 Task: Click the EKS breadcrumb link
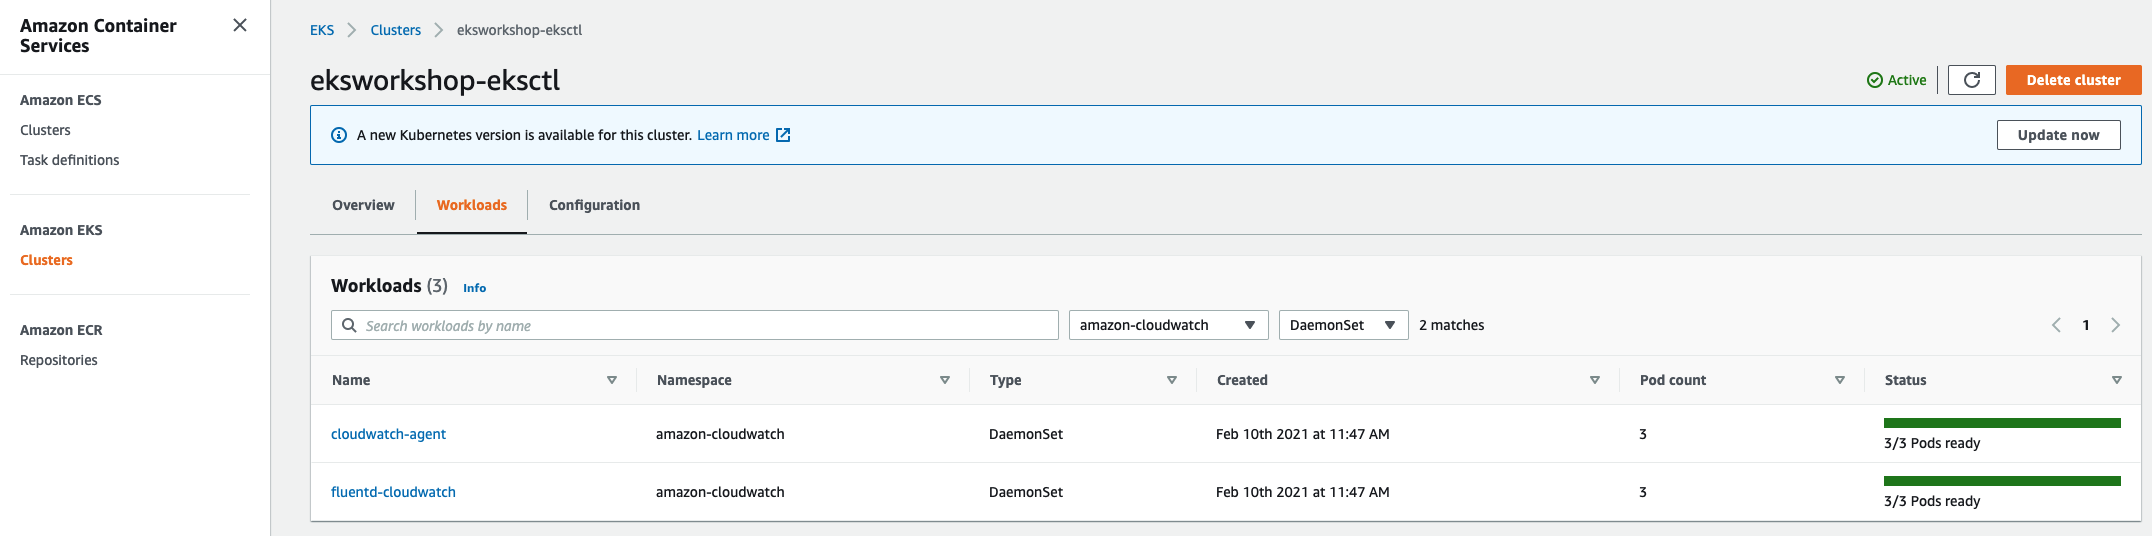click(x=322, y=30)
